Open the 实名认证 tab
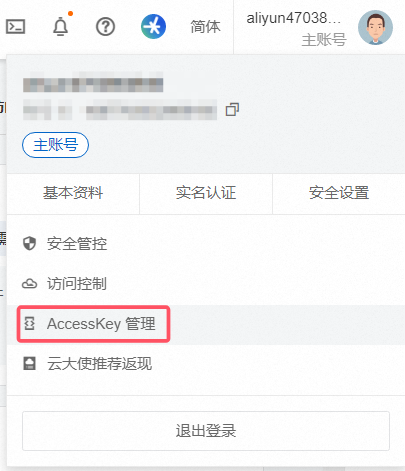 pyautogui.click(x=206, y=193)
